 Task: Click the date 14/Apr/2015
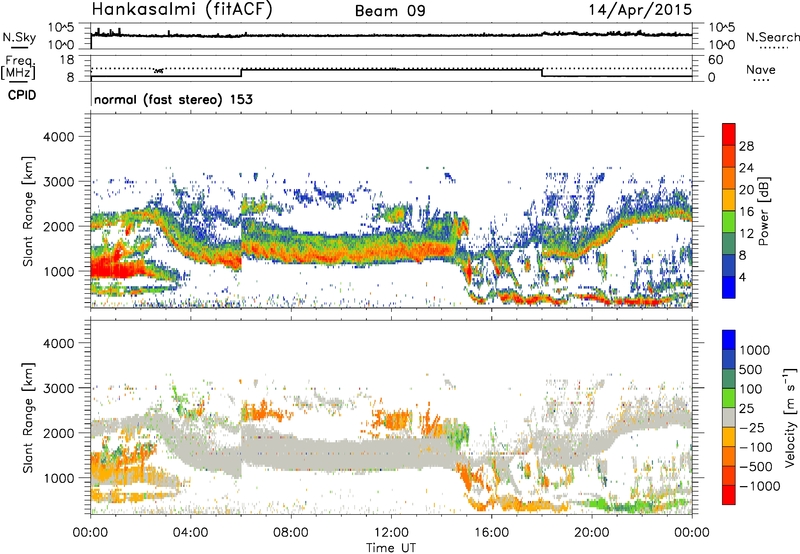[x=640, y=10]
